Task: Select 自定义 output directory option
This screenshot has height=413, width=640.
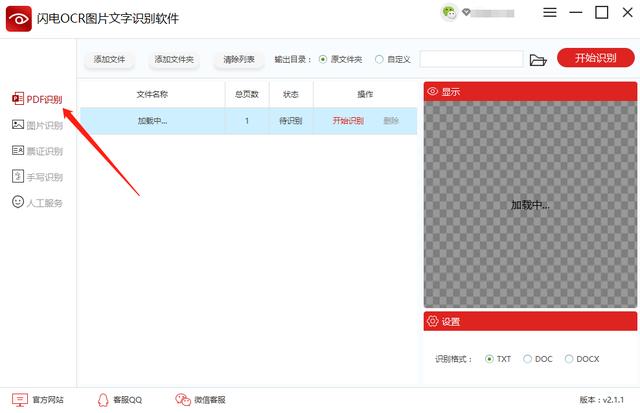Action: click(x=393, y=60)
